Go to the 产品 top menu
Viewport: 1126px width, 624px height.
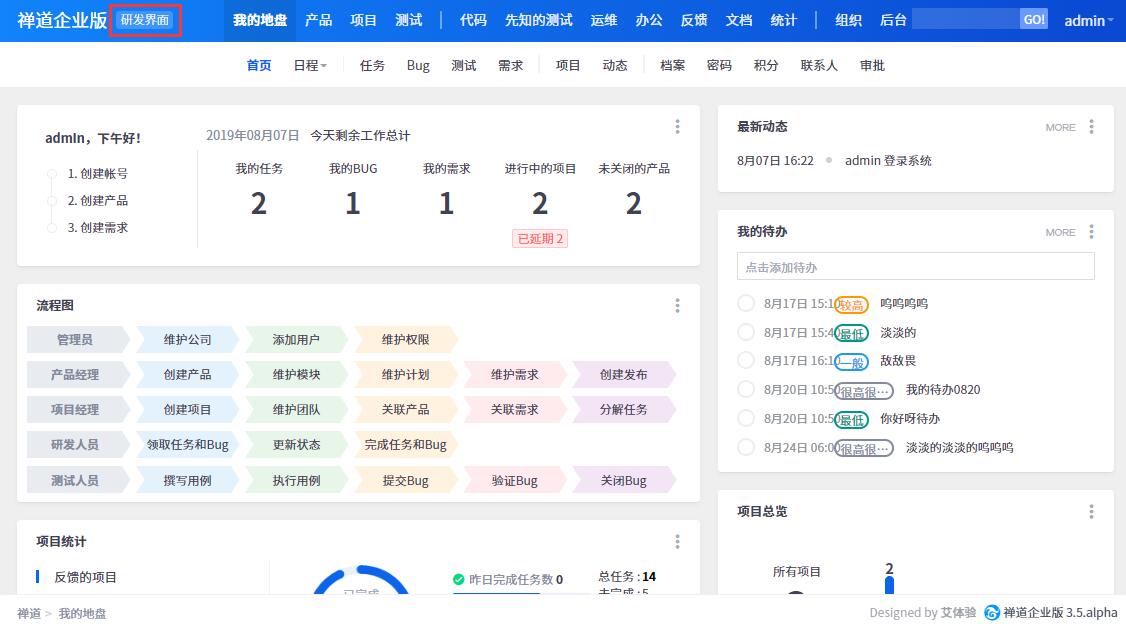click(319, 21)
